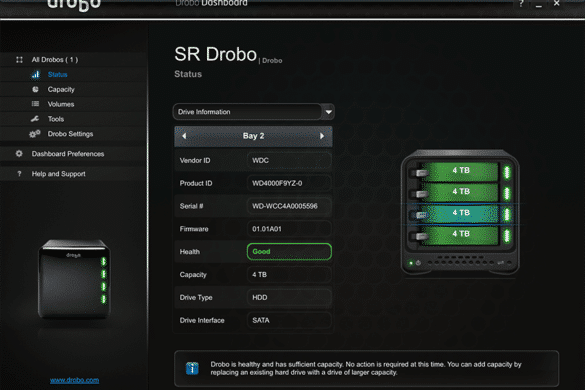Click the Drive Information combo box
This screenshot has height=390, width=585.
(x=253, y=112)
